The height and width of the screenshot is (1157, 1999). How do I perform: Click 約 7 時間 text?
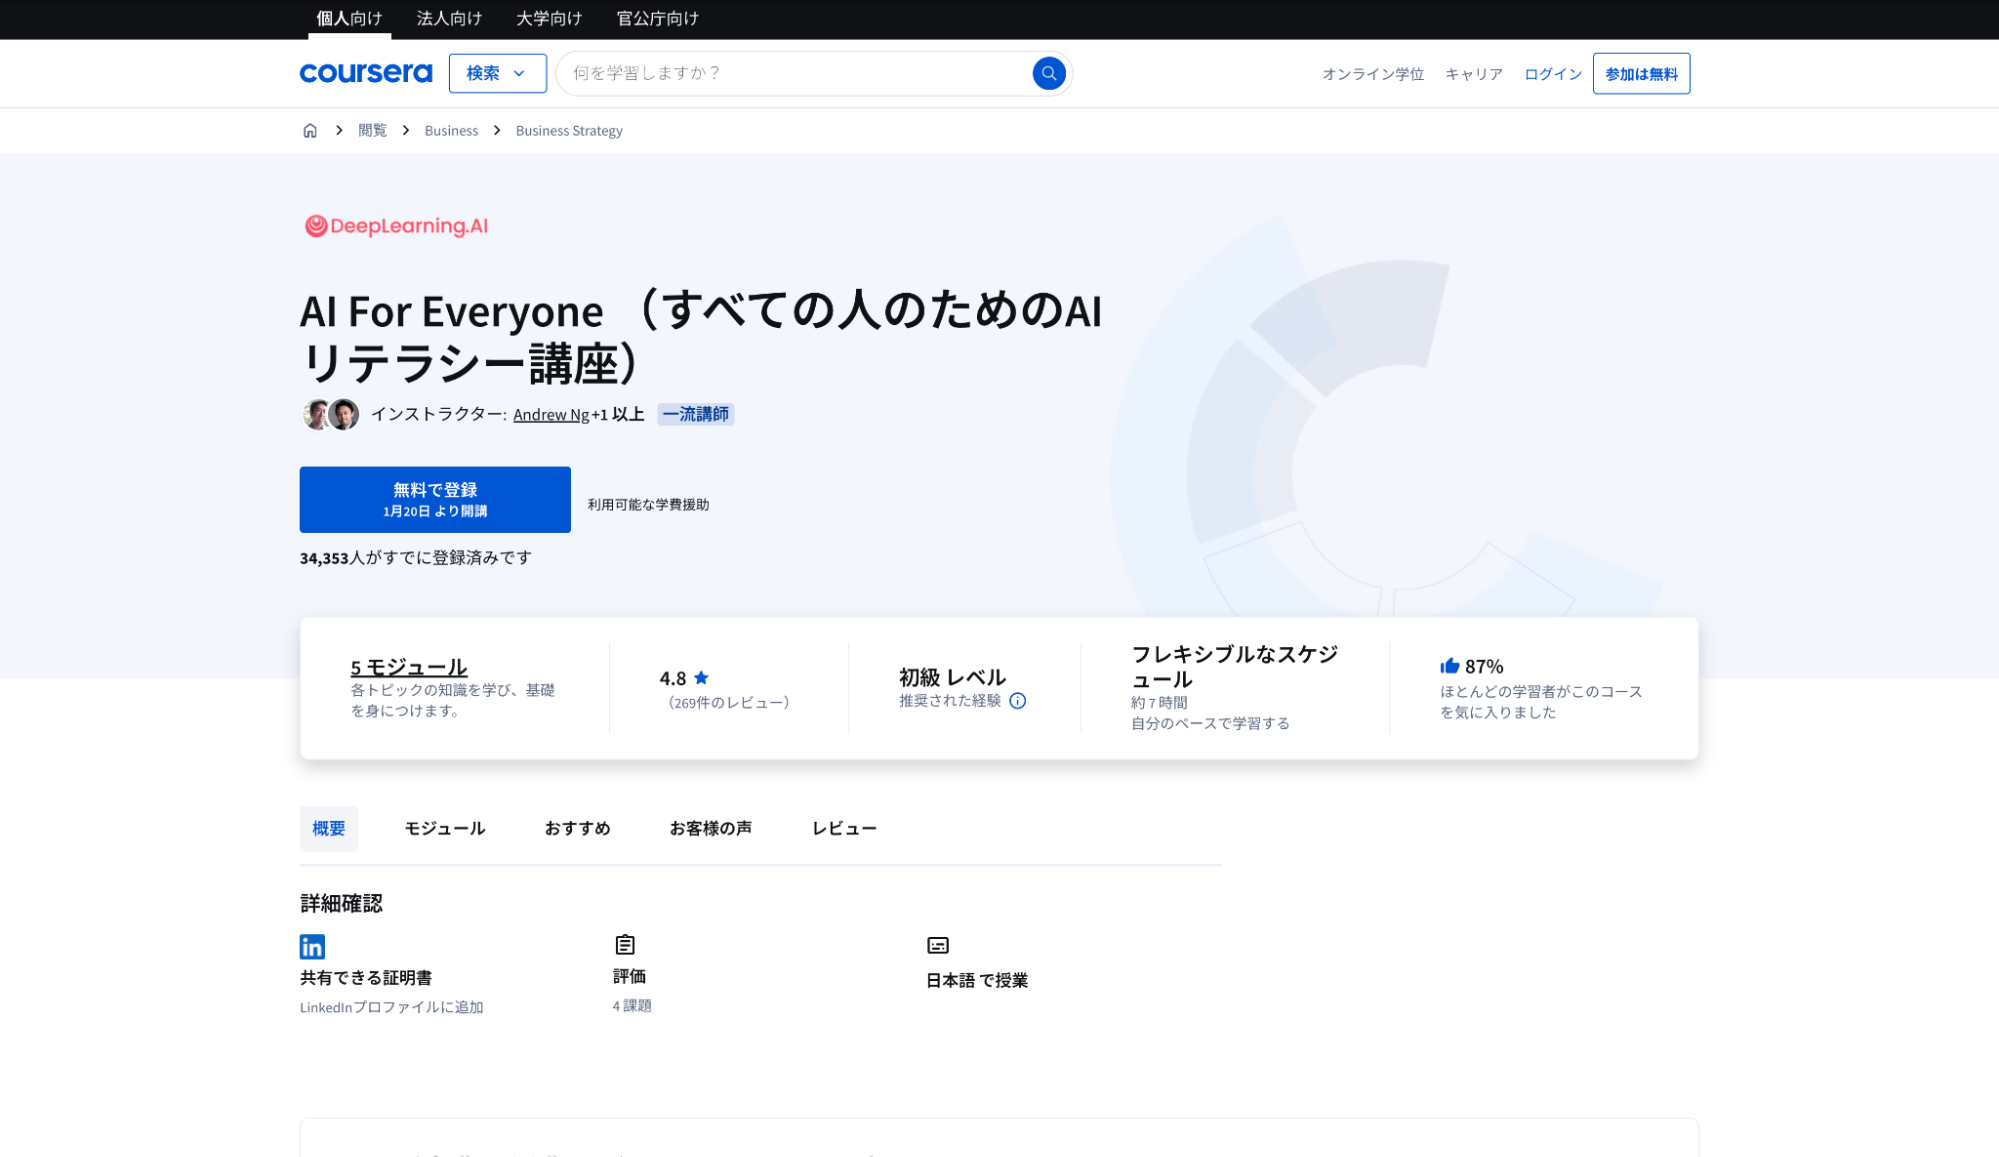[x=1159, y=703]
